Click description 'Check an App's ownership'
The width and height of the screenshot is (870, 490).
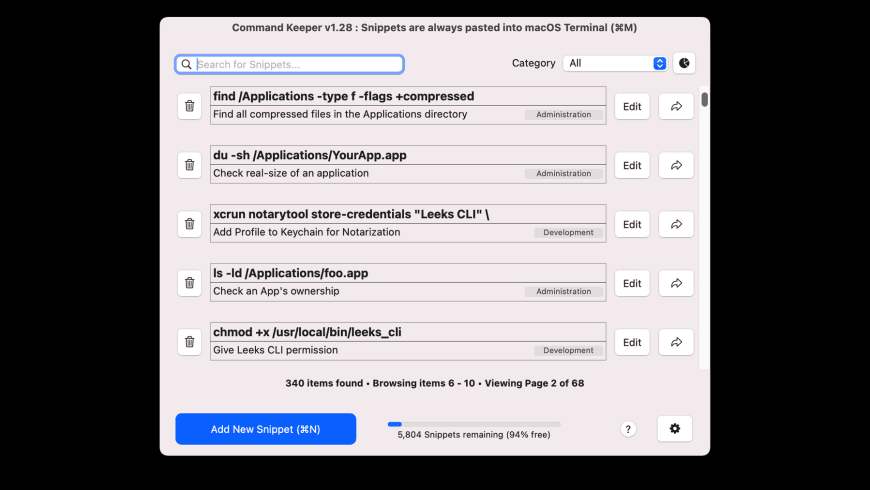coord(276,291)
